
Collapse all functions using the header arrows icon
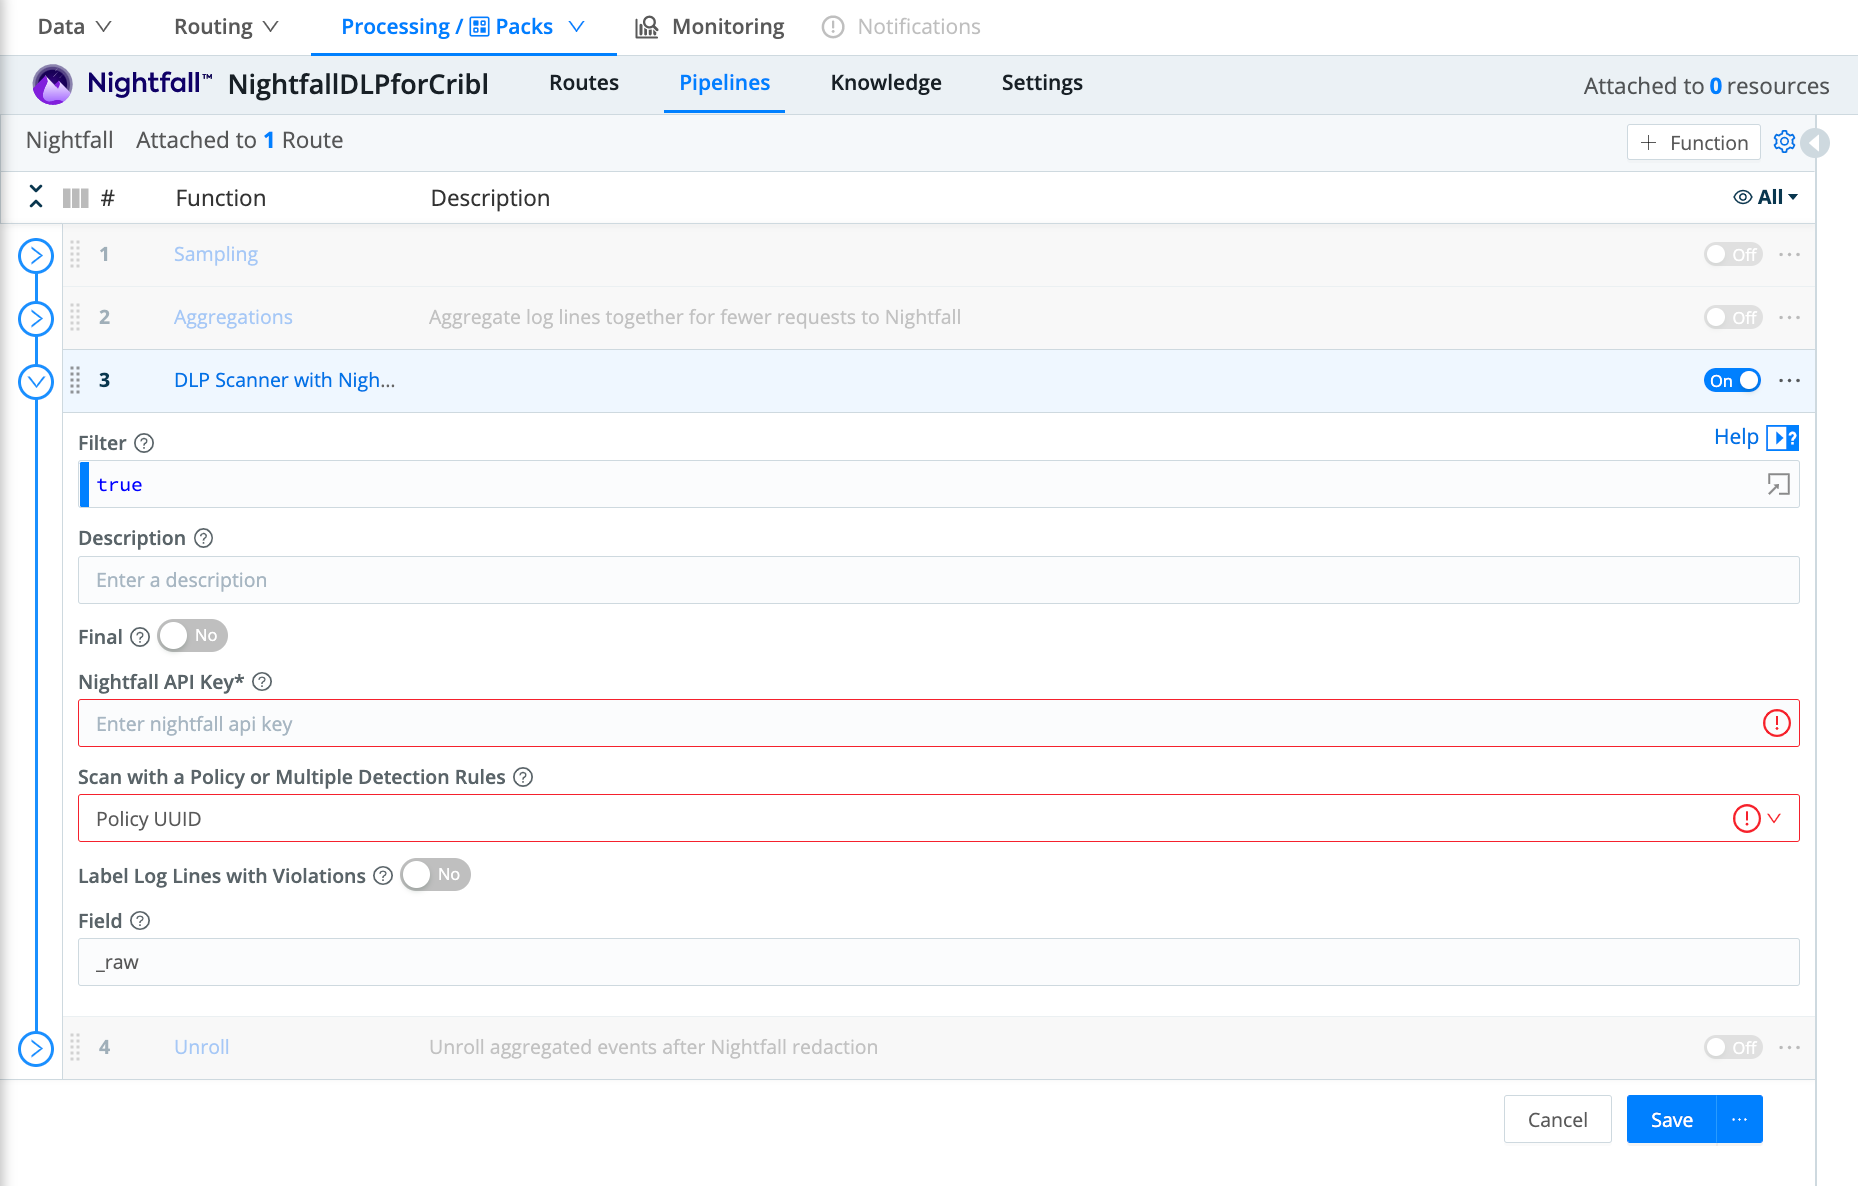(x=36, y=197)
